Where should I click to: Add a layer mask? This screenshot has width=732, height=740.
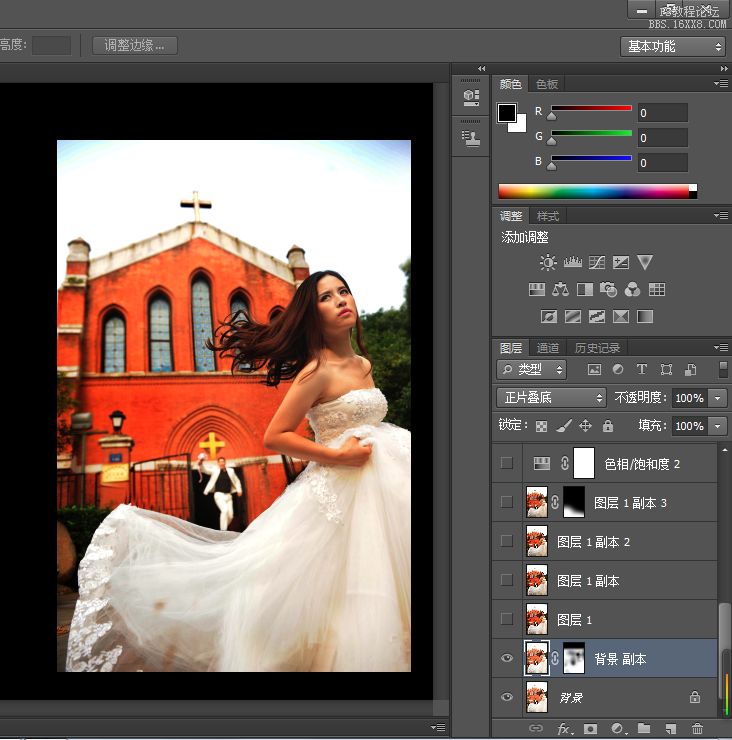click(590, 729)
